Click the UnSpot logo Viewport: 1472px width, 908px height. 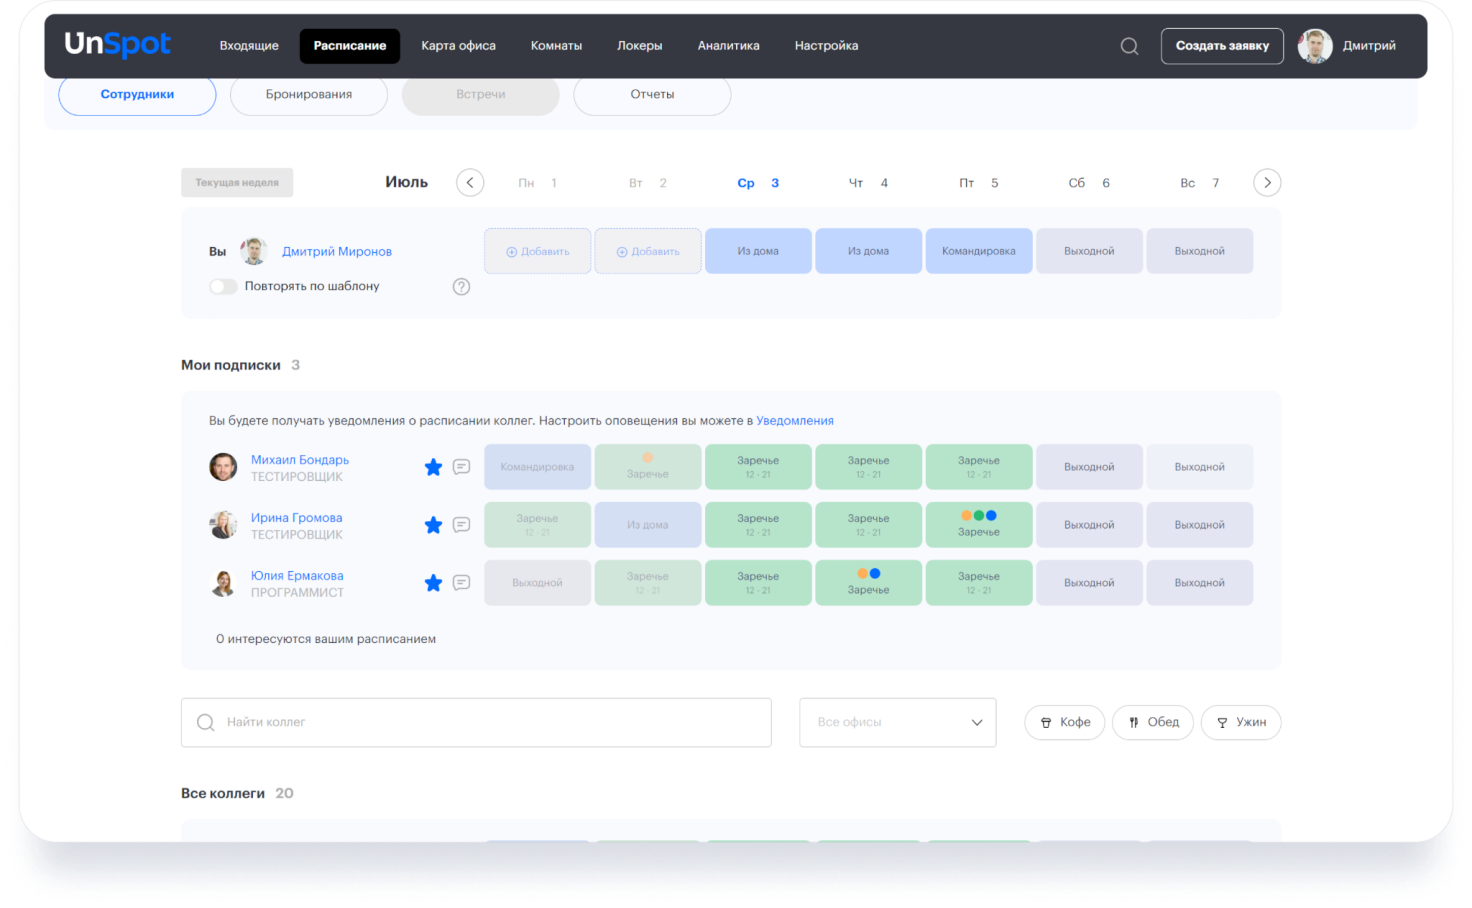pyautogui.click(x=117, y=44)
